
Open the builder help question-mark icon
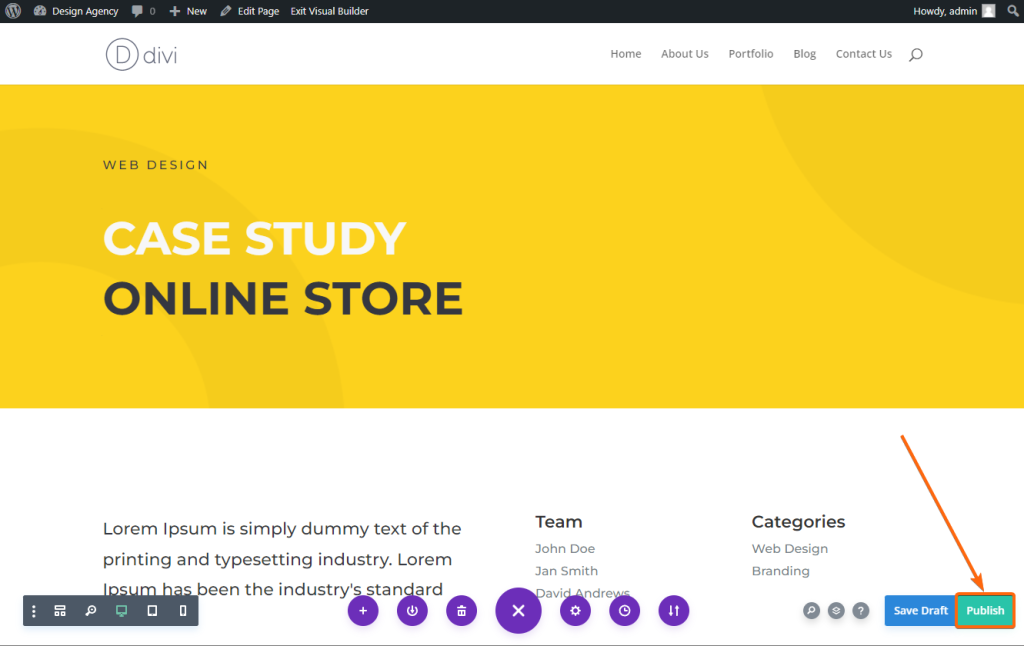[x=861, y=611]
